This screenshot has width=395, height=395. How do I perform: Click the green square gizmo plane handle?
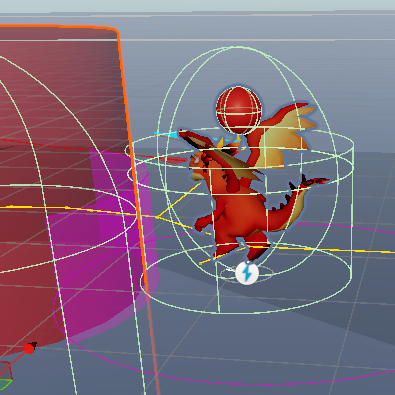pyautogui.click(x=5, y=384)
